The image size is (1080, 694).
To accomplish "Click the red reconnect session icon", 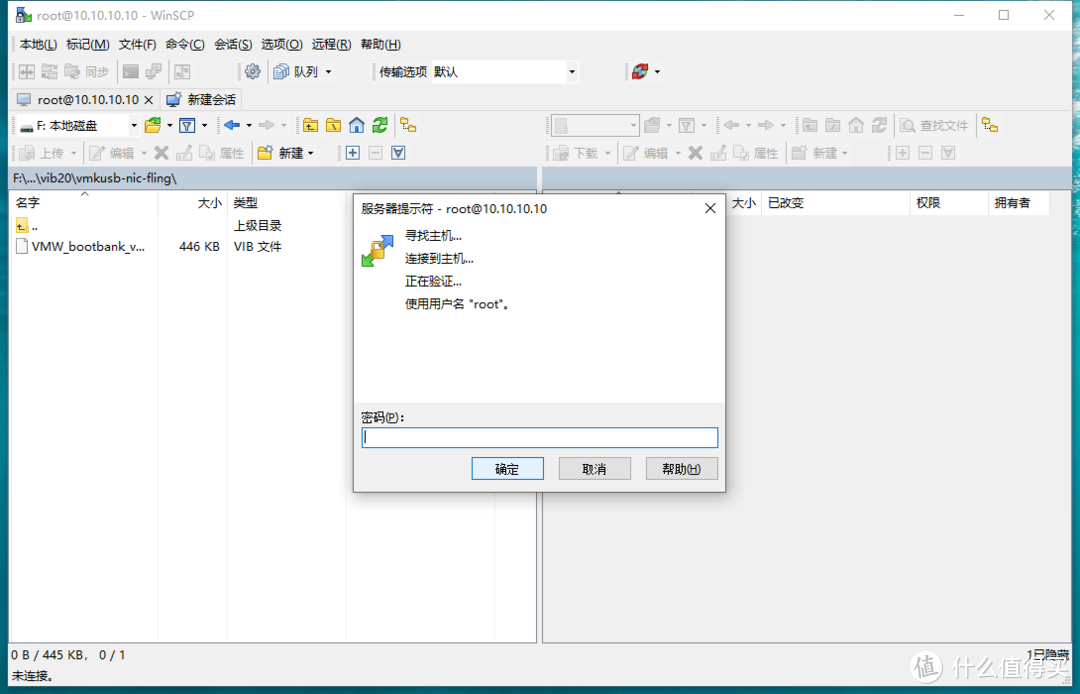I will tap(640, 72).
